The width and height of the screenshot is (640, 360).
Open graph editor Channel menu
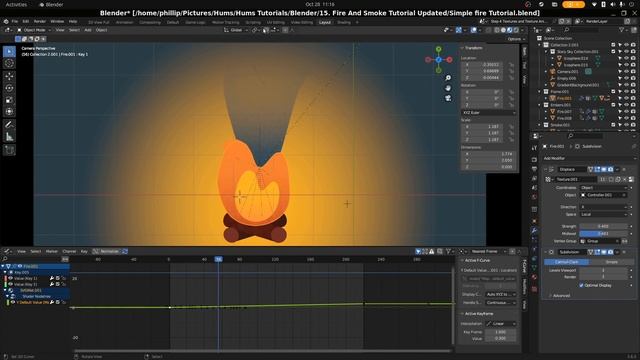pos(69,251)
